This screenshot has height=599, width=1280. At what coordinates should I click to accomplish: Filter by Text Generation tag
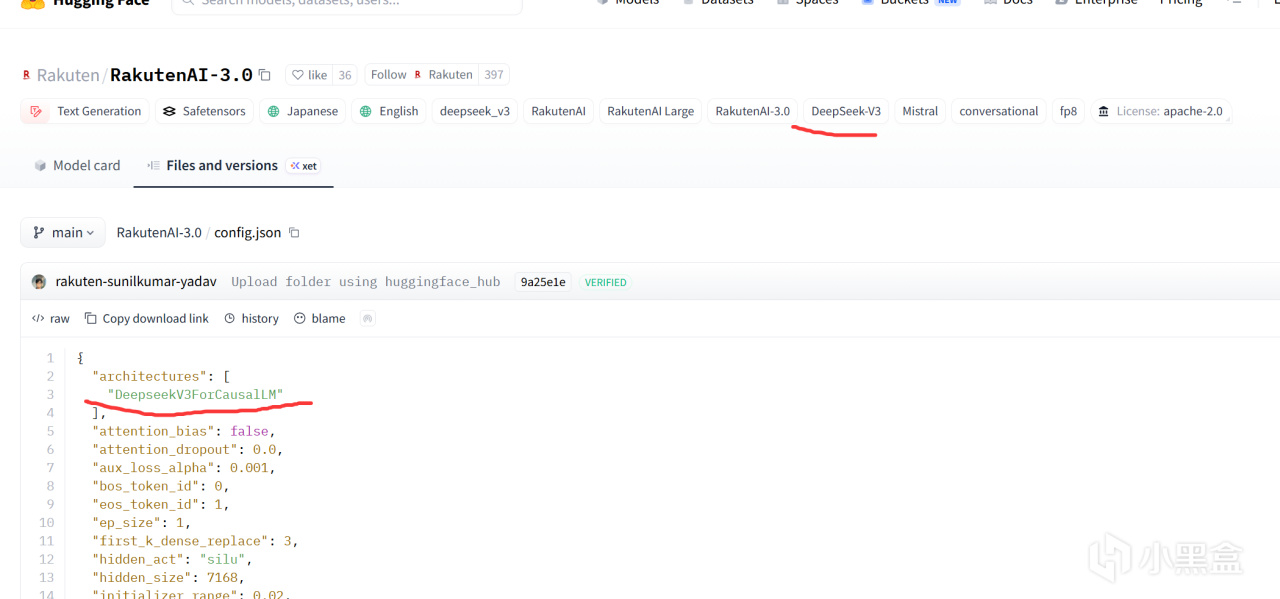point(85,111)
